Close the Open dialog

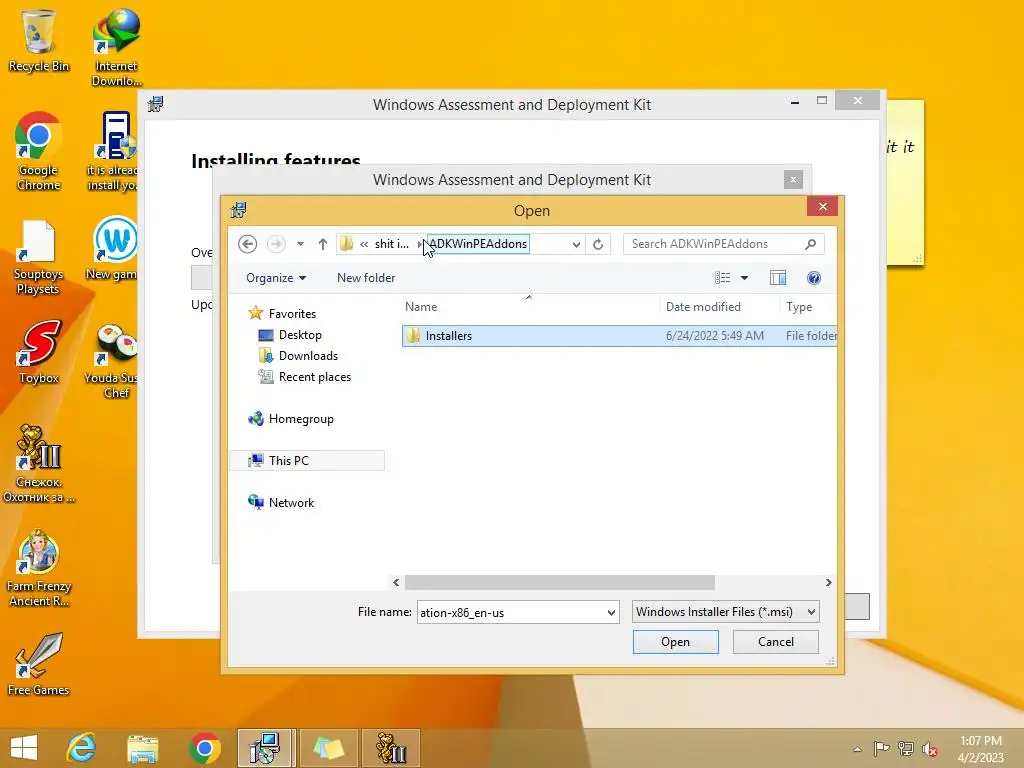(x=823, y=206)
